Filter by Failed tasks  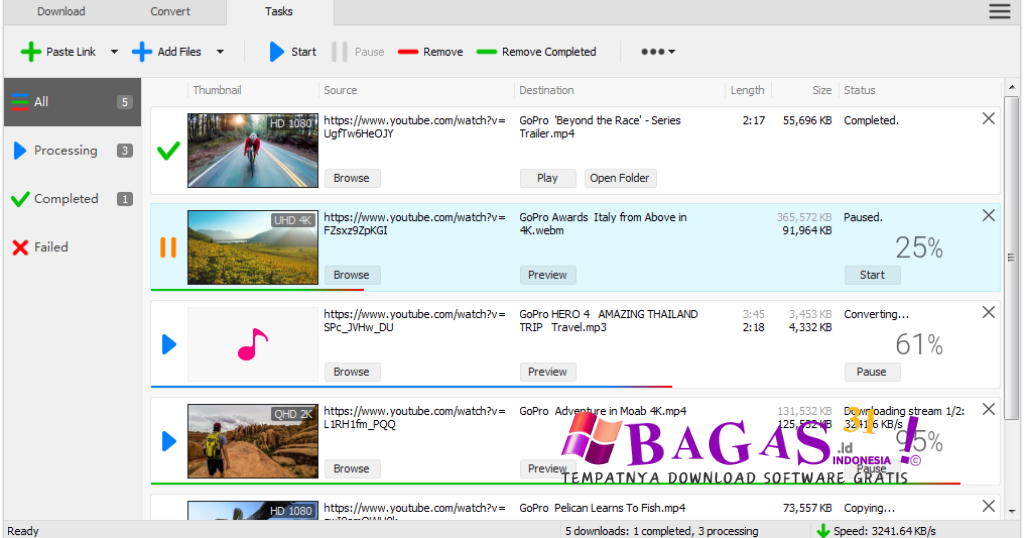pyautogui.click(x=72, y=247)
